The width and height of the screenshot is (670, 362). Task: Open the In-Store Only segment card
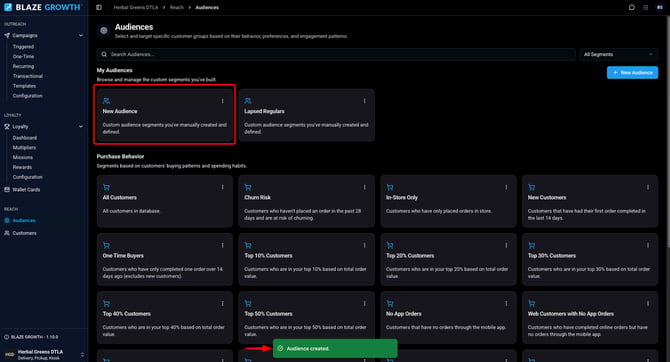(x=448, y=201)
